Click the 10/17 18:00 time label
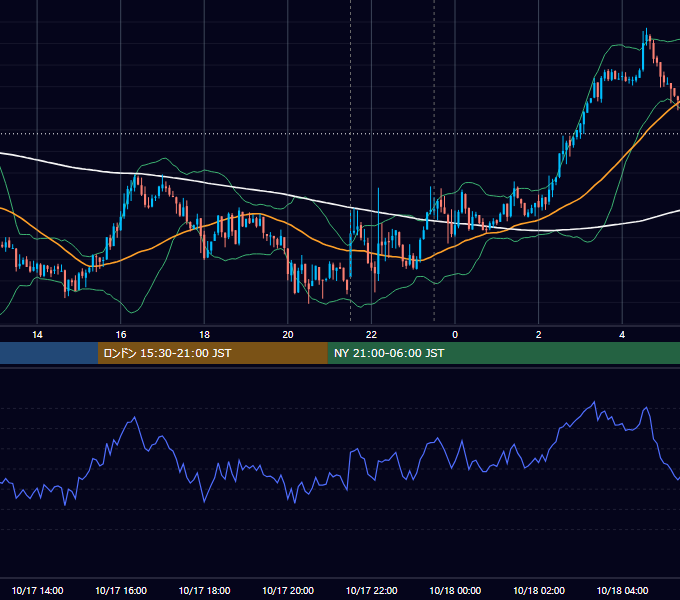Screen dimensions: 680x600 (204, 590)
